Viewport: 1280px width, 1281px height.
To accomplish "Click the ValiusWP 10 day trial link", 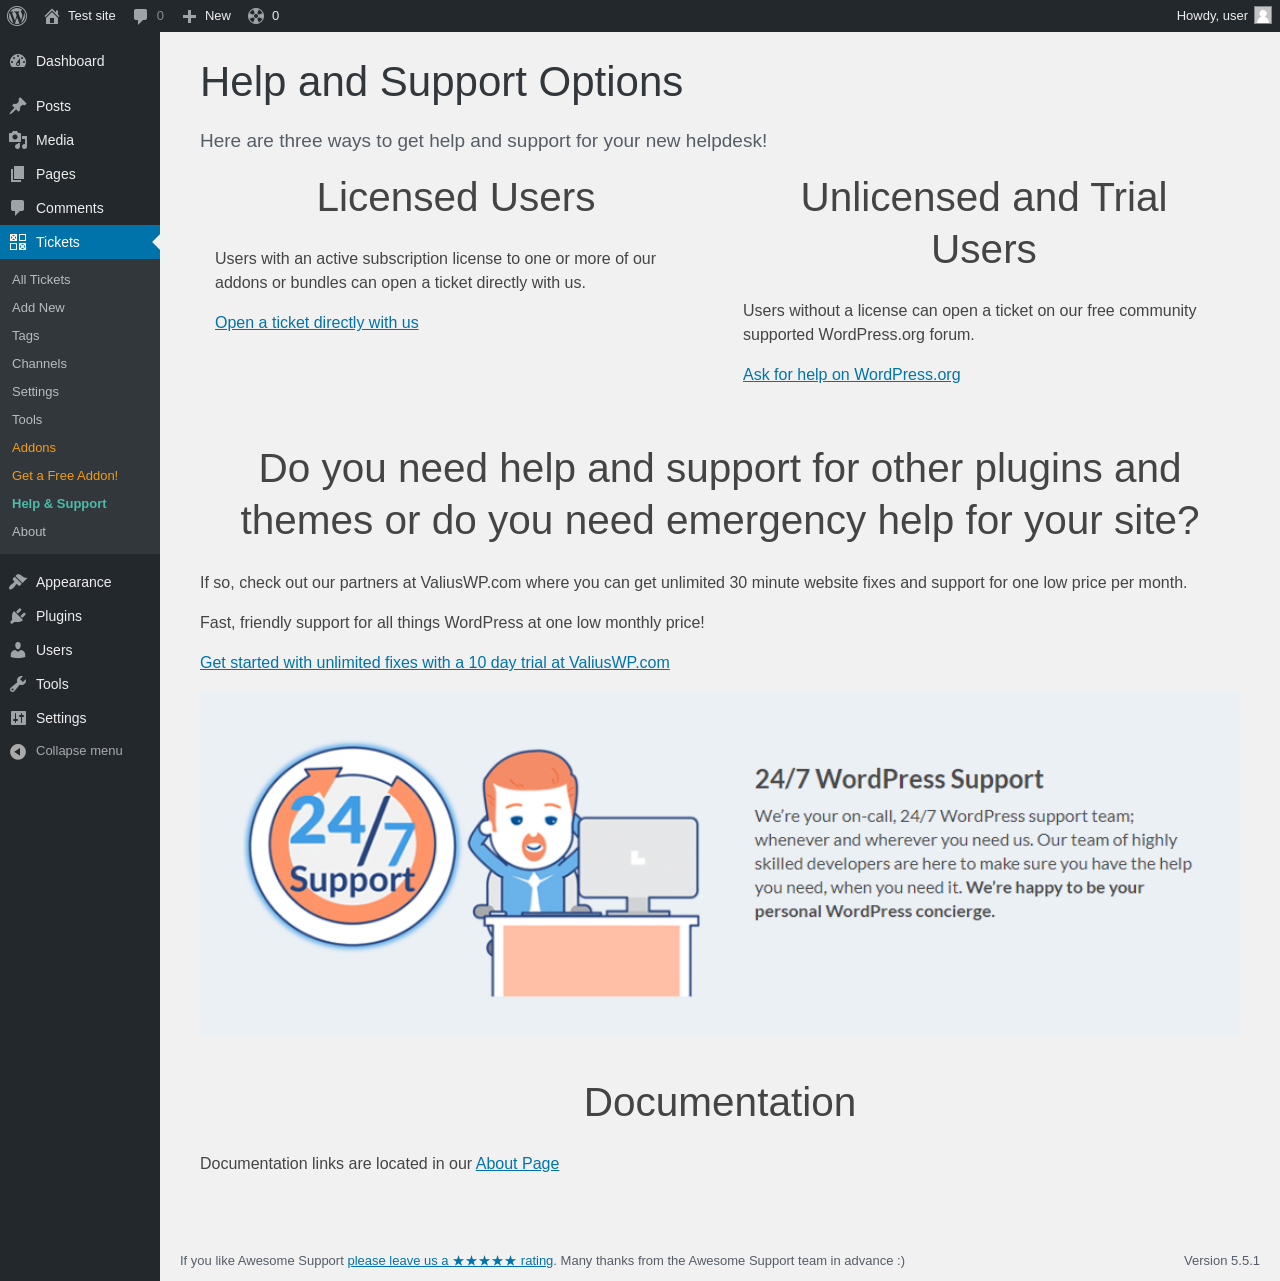I will pos(435,662).
